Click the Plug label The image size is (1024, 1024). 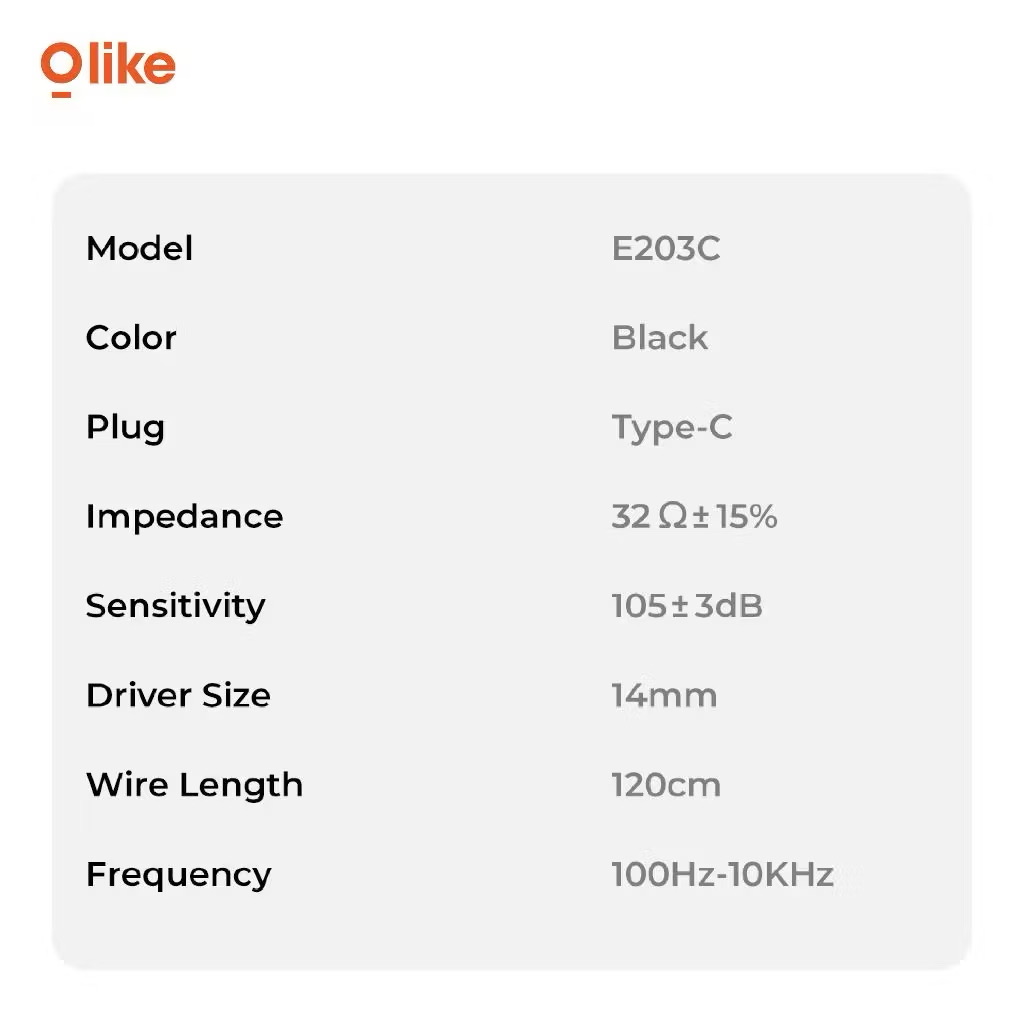(x=125, y=428)
